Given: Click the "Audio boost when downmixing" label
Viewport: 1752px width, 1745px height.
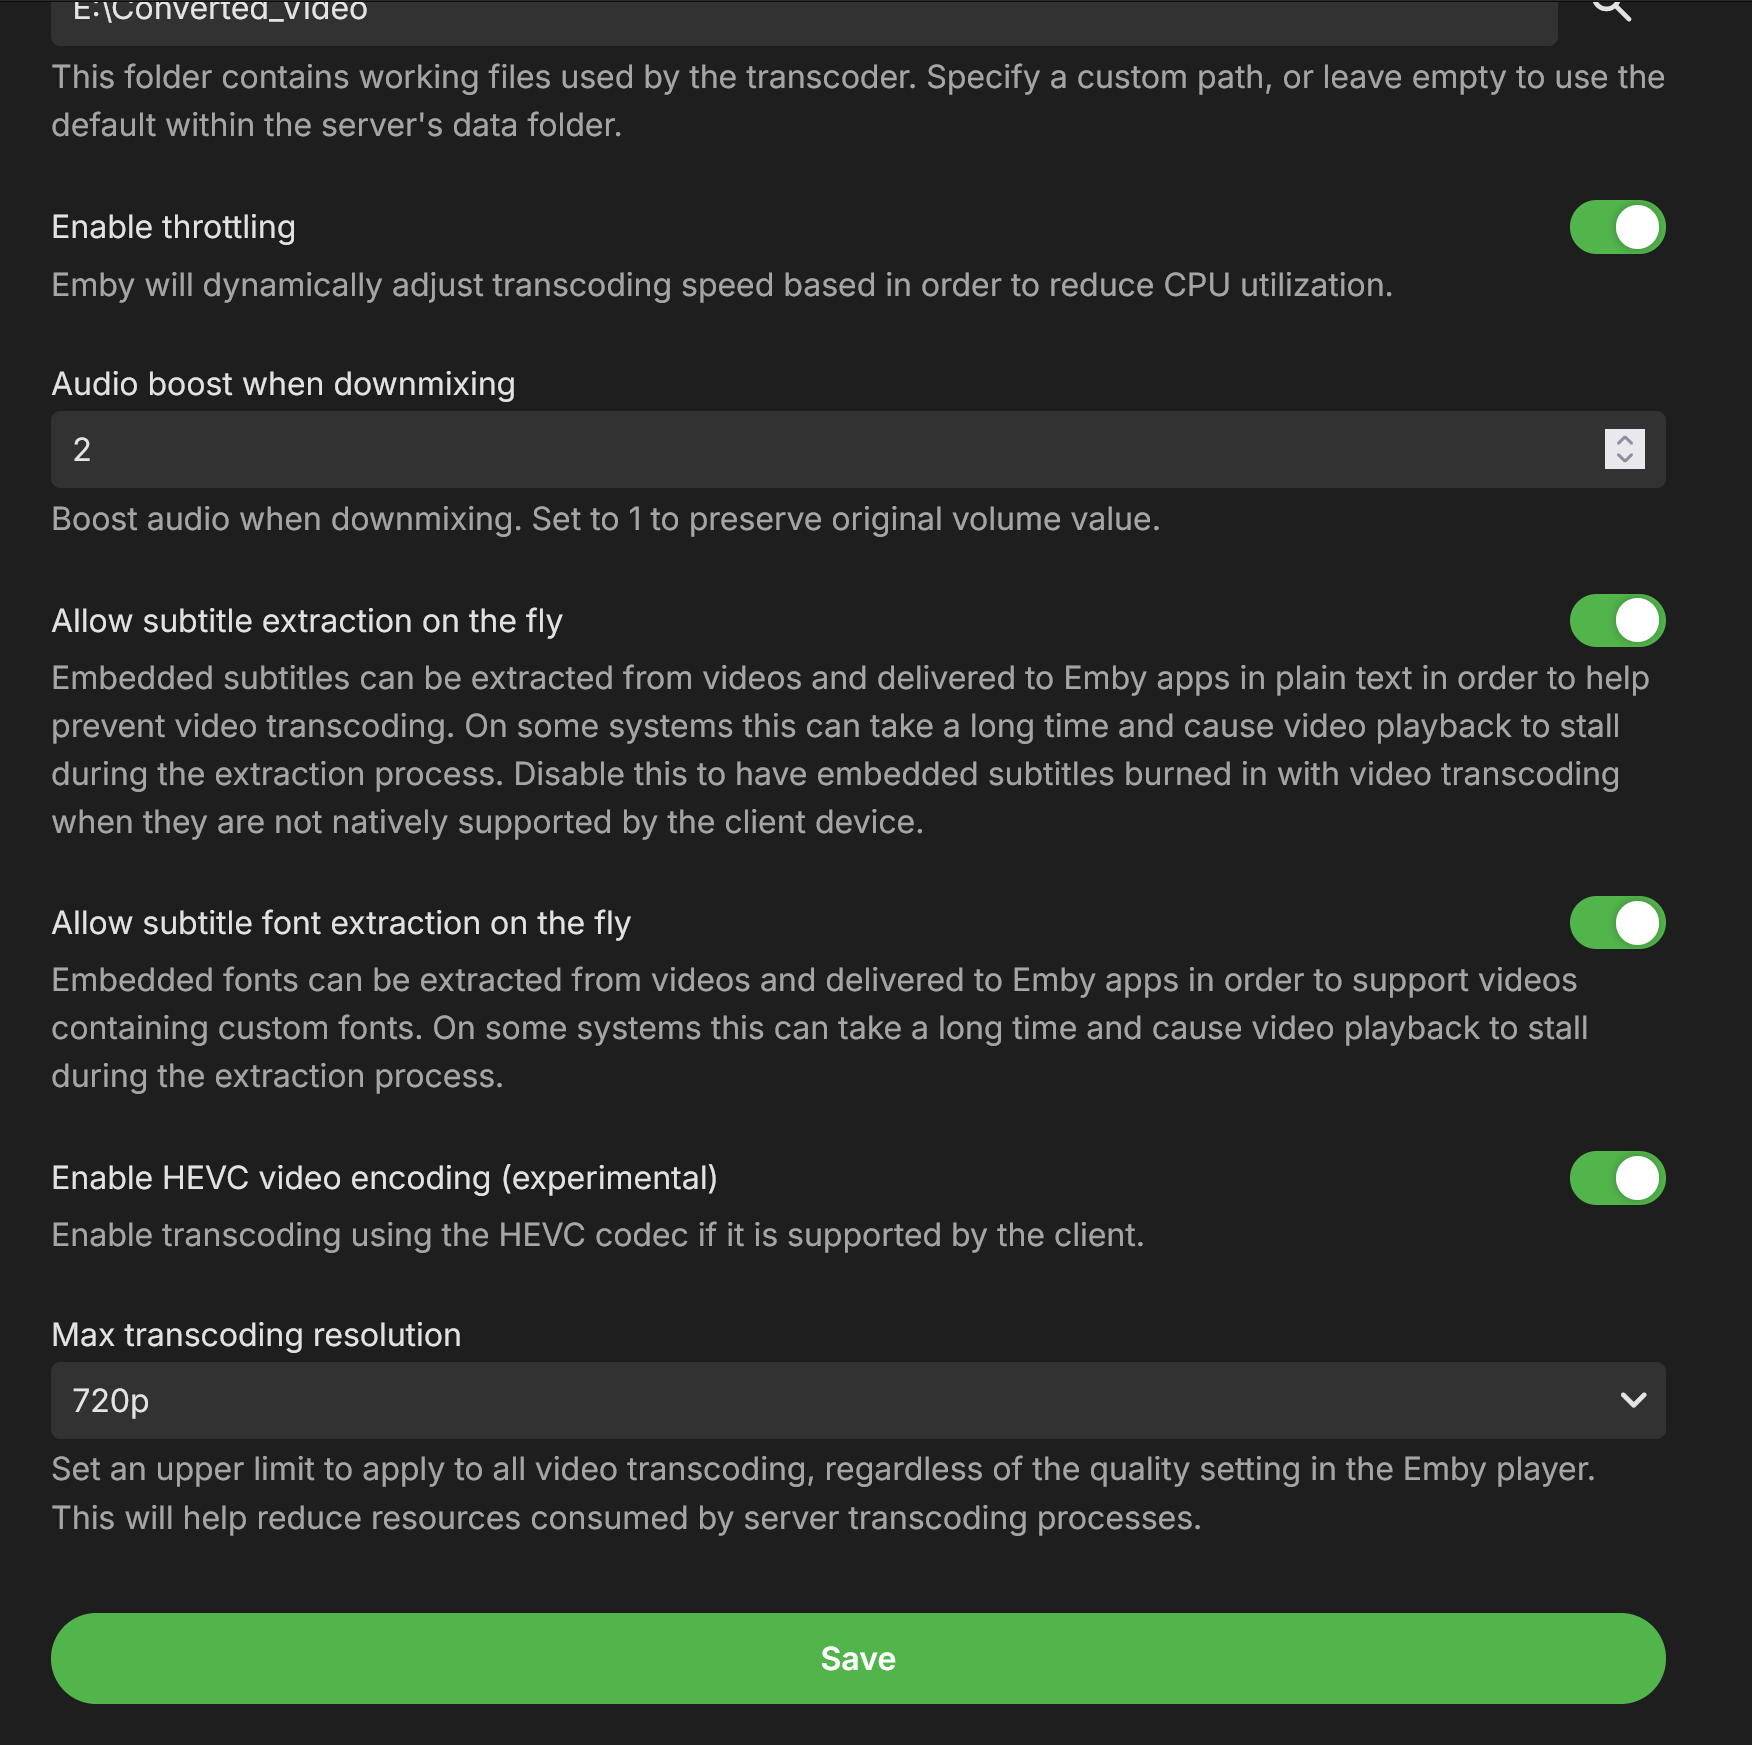Looking at the screenshot, I should coord(283,384).
